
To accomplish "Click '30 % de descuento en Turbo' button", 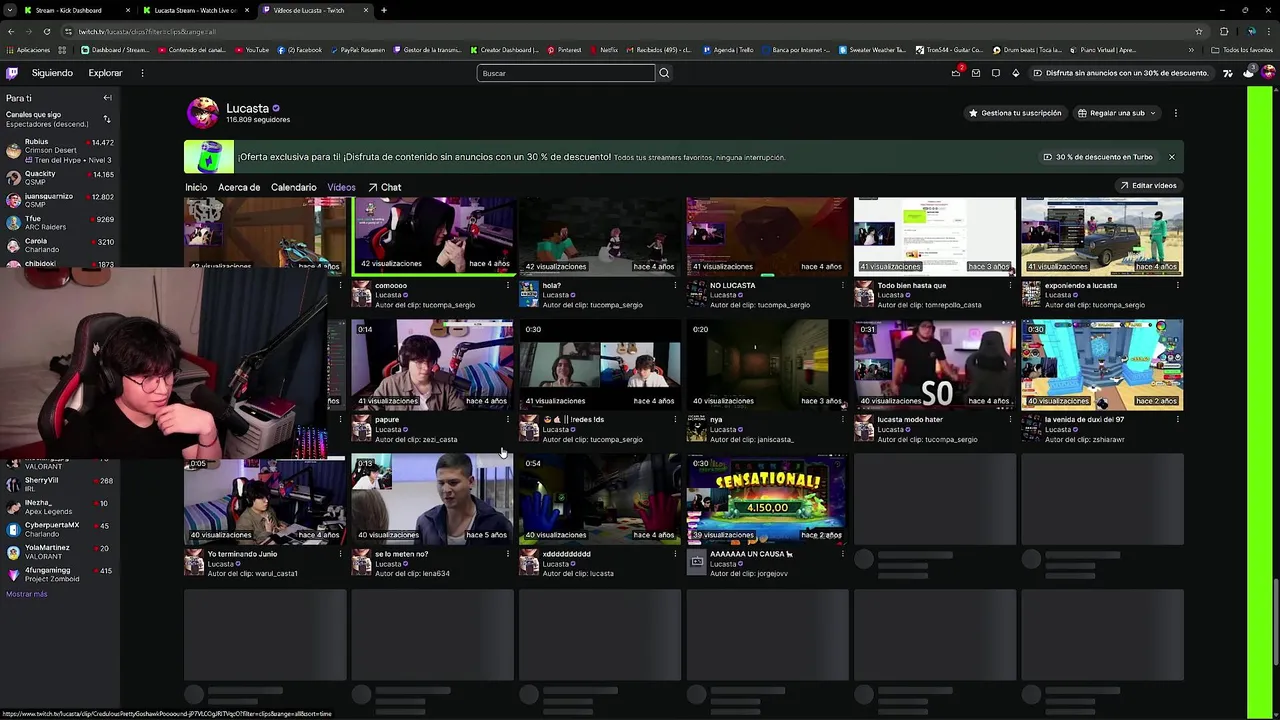I will pyautogui.click(x=1098, y=157).
